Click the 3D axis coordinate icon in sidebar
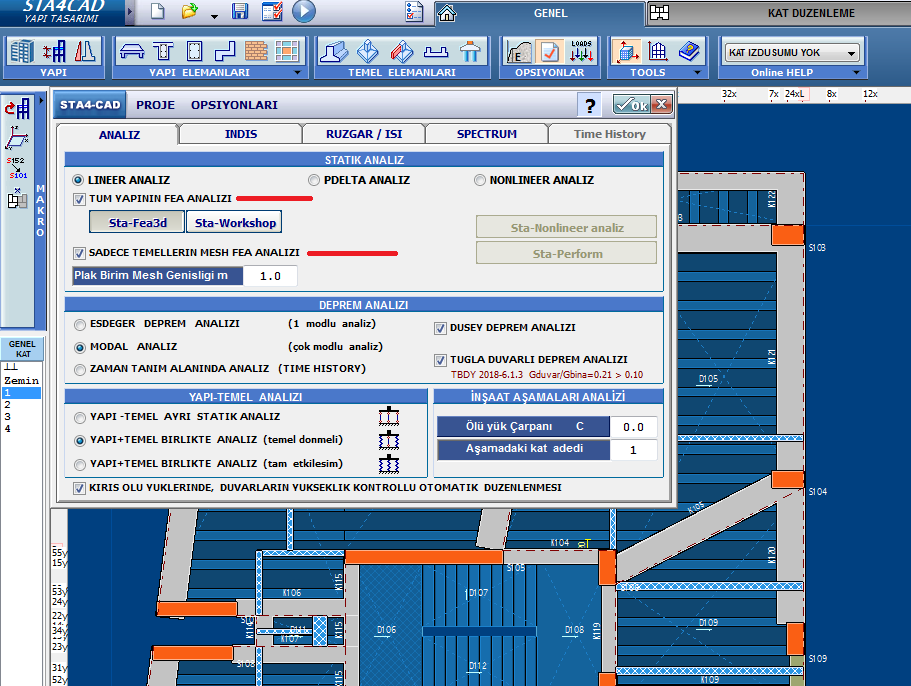 tap(18, 137)
